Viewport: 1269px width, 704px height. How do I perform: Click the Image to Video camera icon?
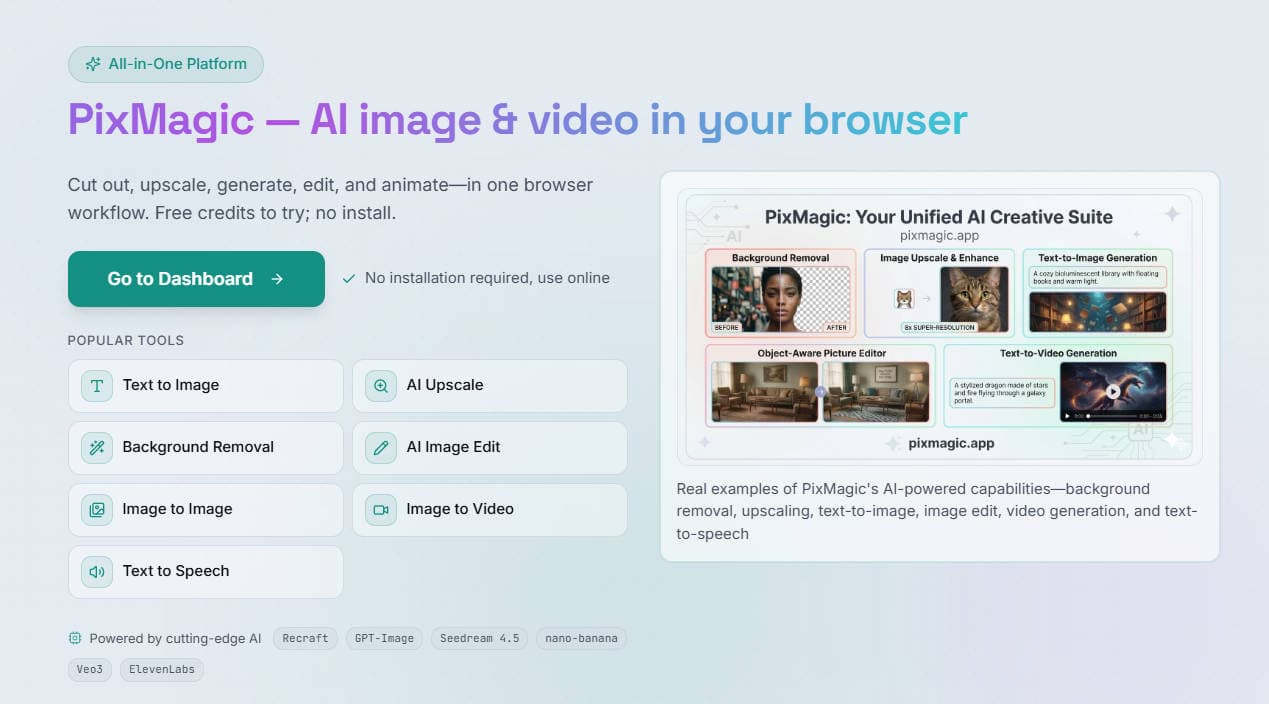click(381, 510)
